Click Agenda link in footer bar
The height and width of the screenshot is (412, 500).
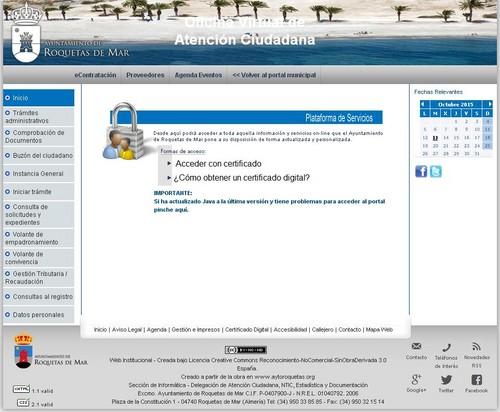(157, 329)
